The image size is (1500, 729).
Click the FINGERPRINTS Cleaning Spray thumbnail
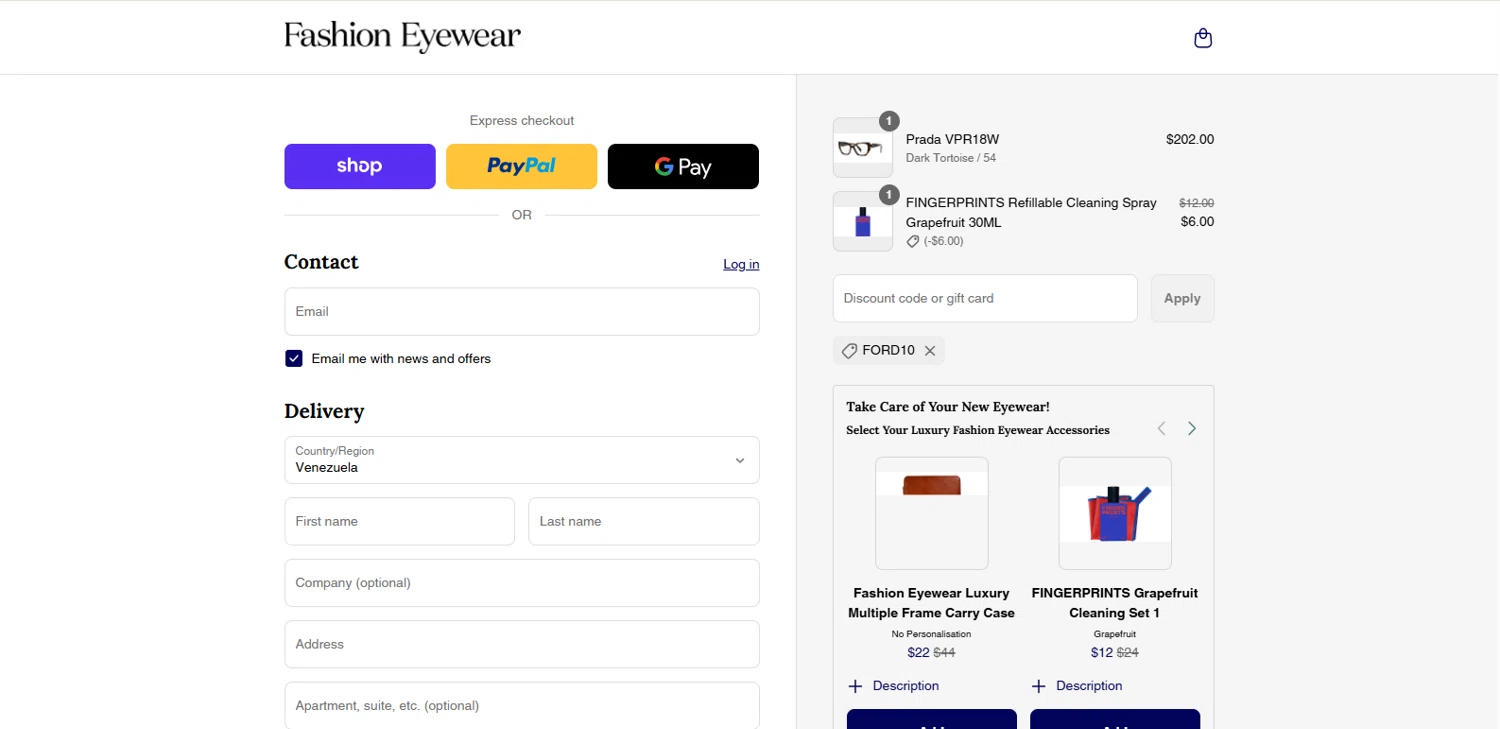click(863, 221)
